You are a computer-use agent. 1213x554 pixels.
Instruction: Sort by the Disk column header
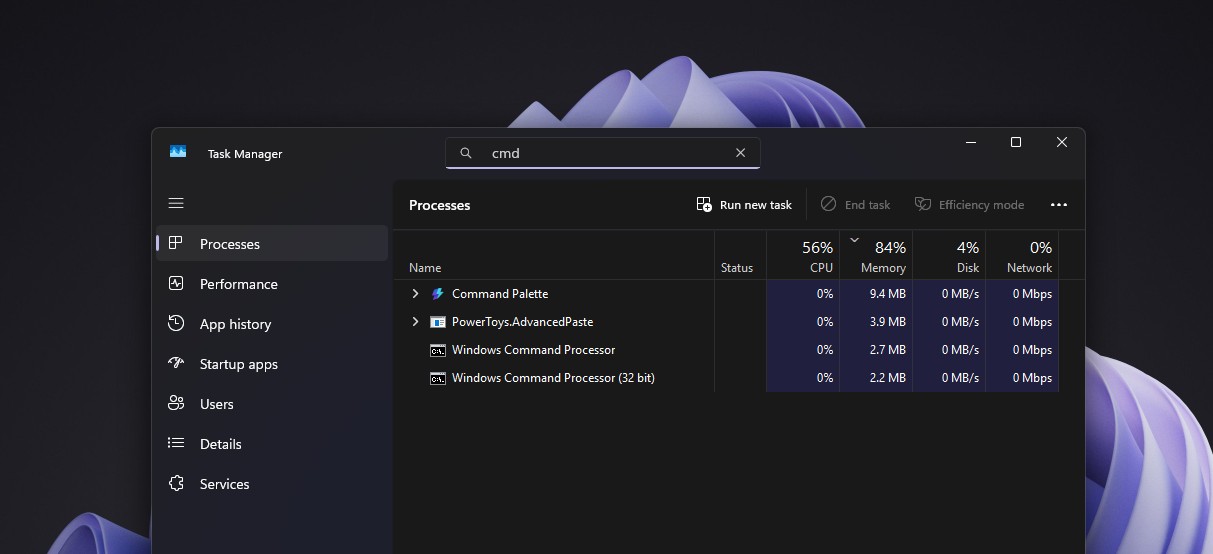click(x=949, y=256)
